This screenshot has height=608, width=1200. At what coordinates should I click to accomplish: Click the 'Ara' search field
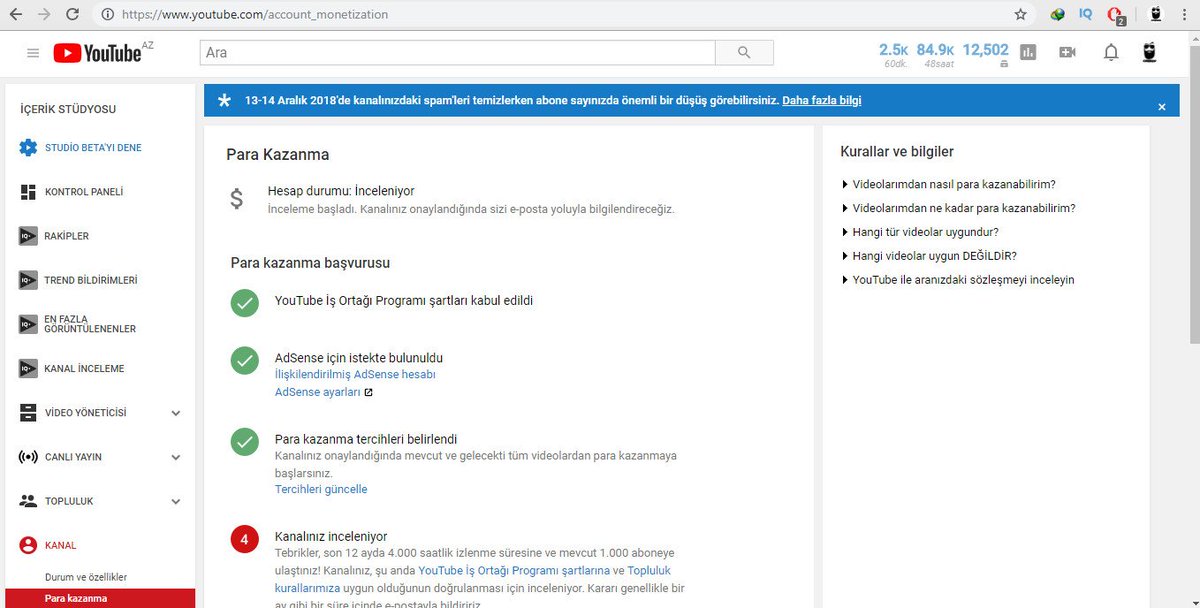point(457,53)
